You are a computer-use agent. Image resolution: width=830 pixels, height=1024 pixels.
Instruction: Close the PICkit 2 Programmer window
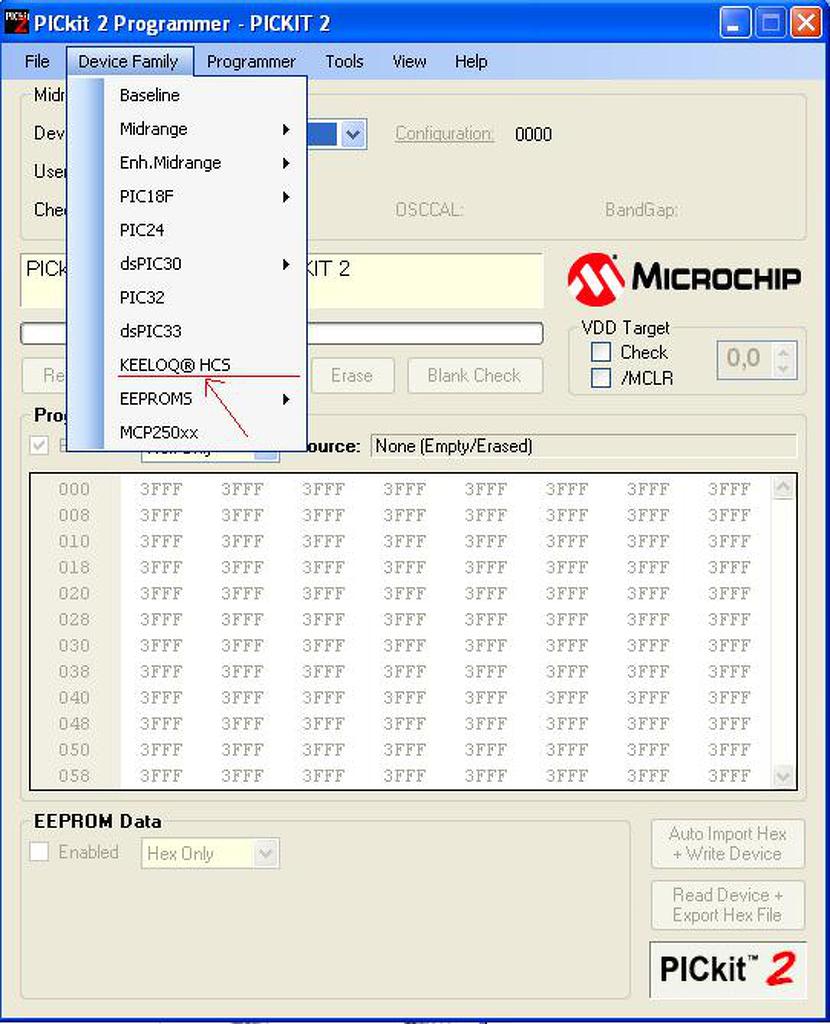coord(806,24)
